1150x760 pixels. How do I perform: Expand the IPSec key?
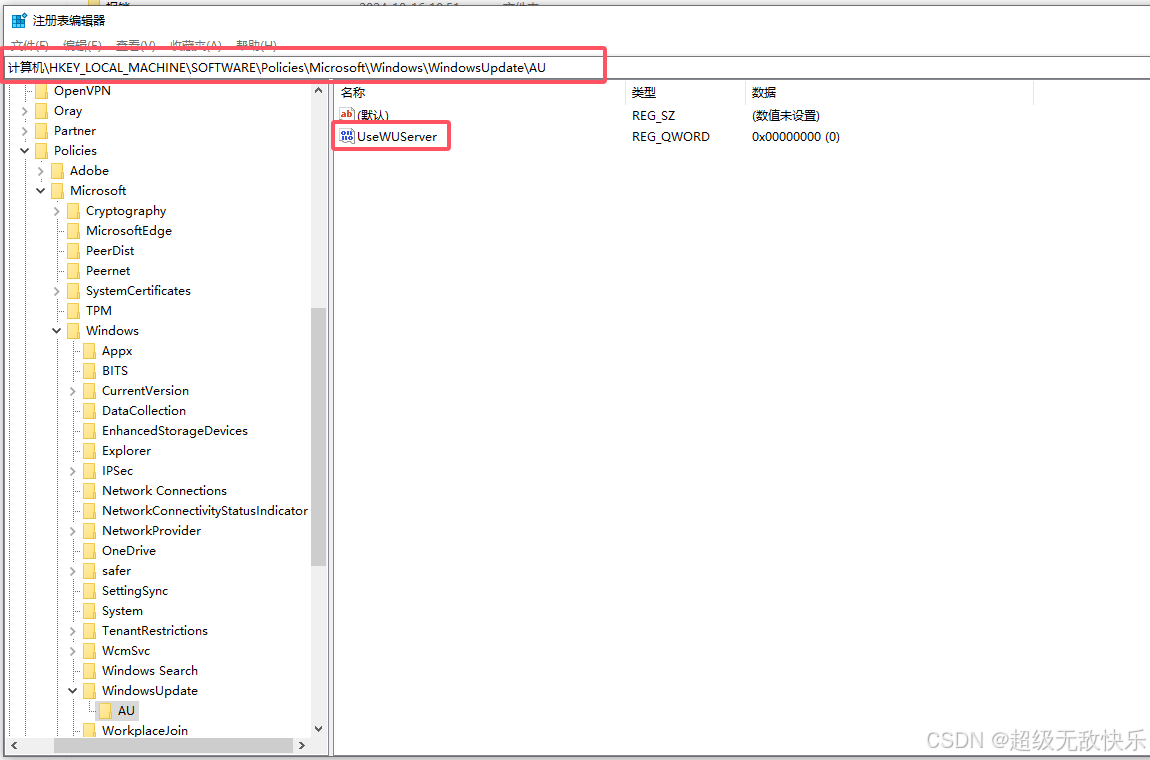pyautogui.click(x=73, y=471)
